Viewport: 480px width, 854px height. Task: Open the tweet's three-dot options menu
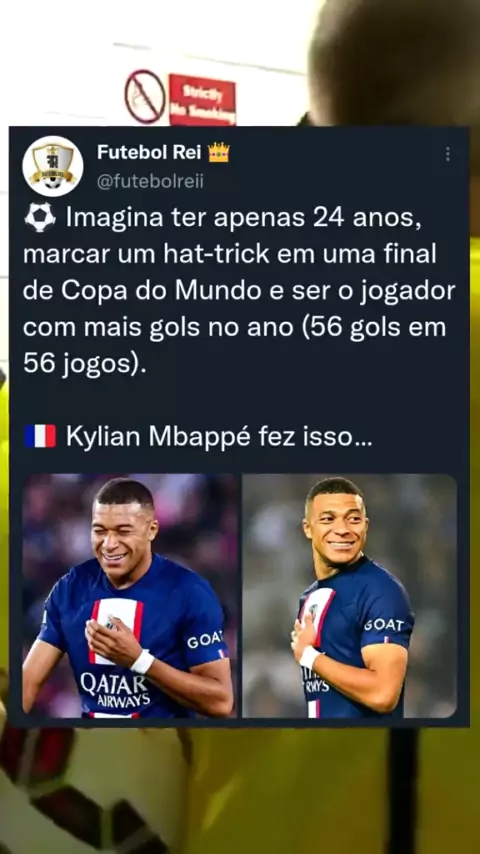pos(447,154)
